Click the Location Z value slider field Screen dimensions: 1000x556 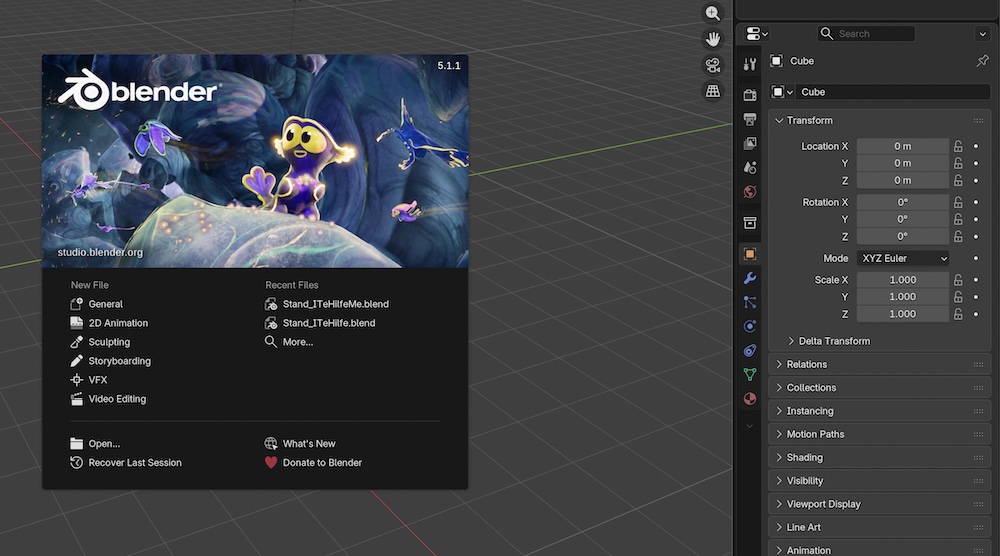click(903, 180)
